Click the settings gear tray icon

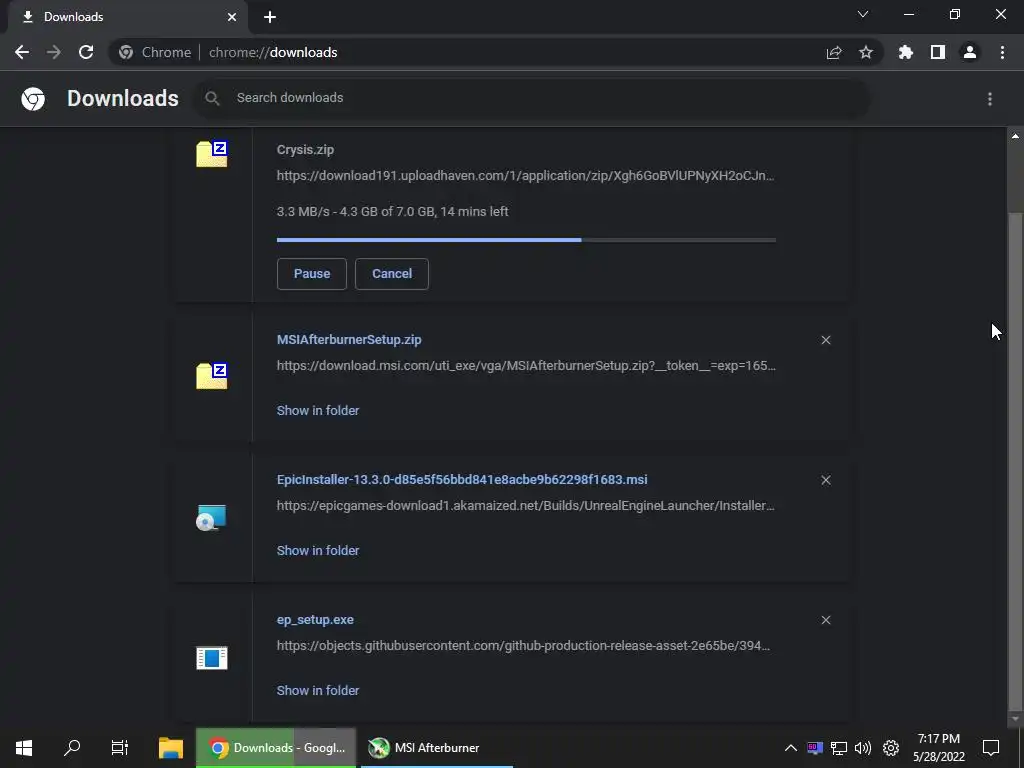[891, 748]
